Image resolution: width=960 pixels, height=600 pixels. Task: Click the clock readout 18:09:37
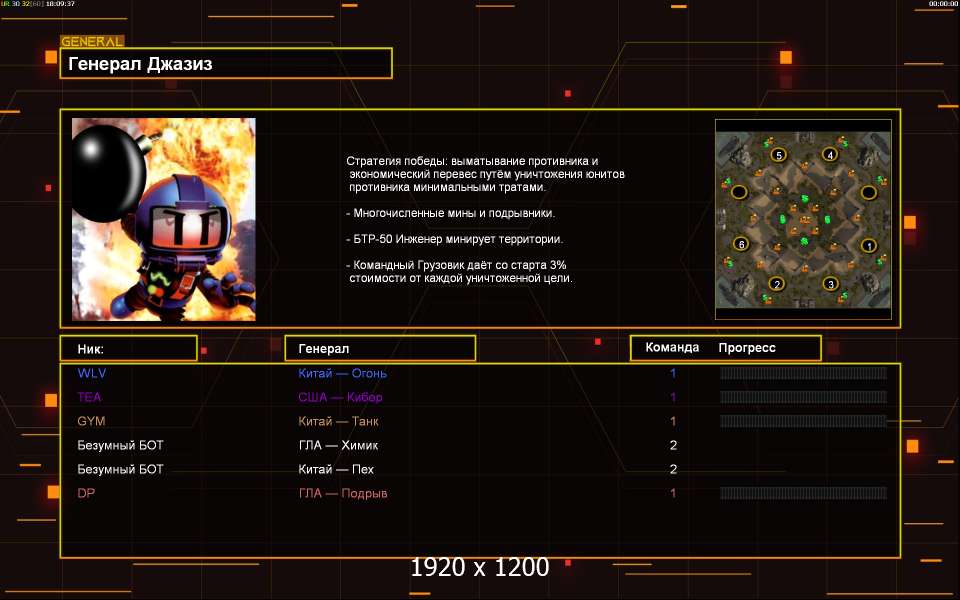60,4
